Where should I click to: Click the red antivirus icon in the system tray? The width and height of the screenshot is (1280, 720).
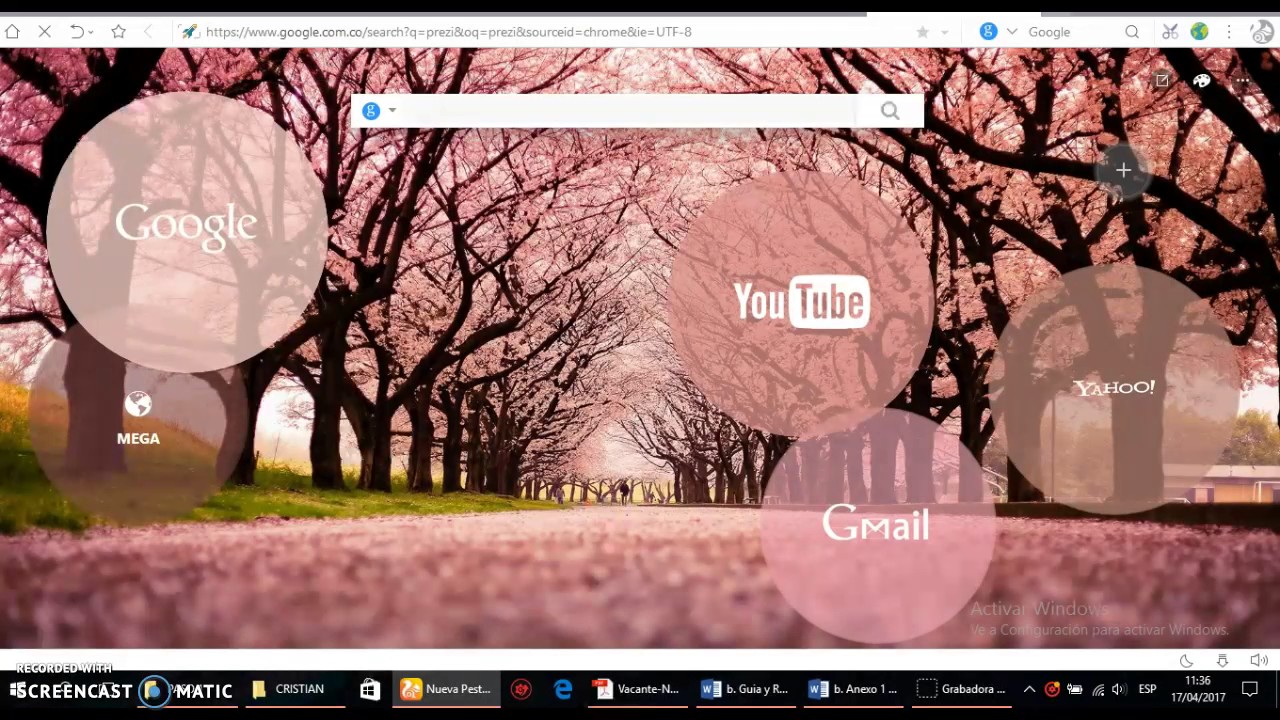click(x=1052, y=689)
